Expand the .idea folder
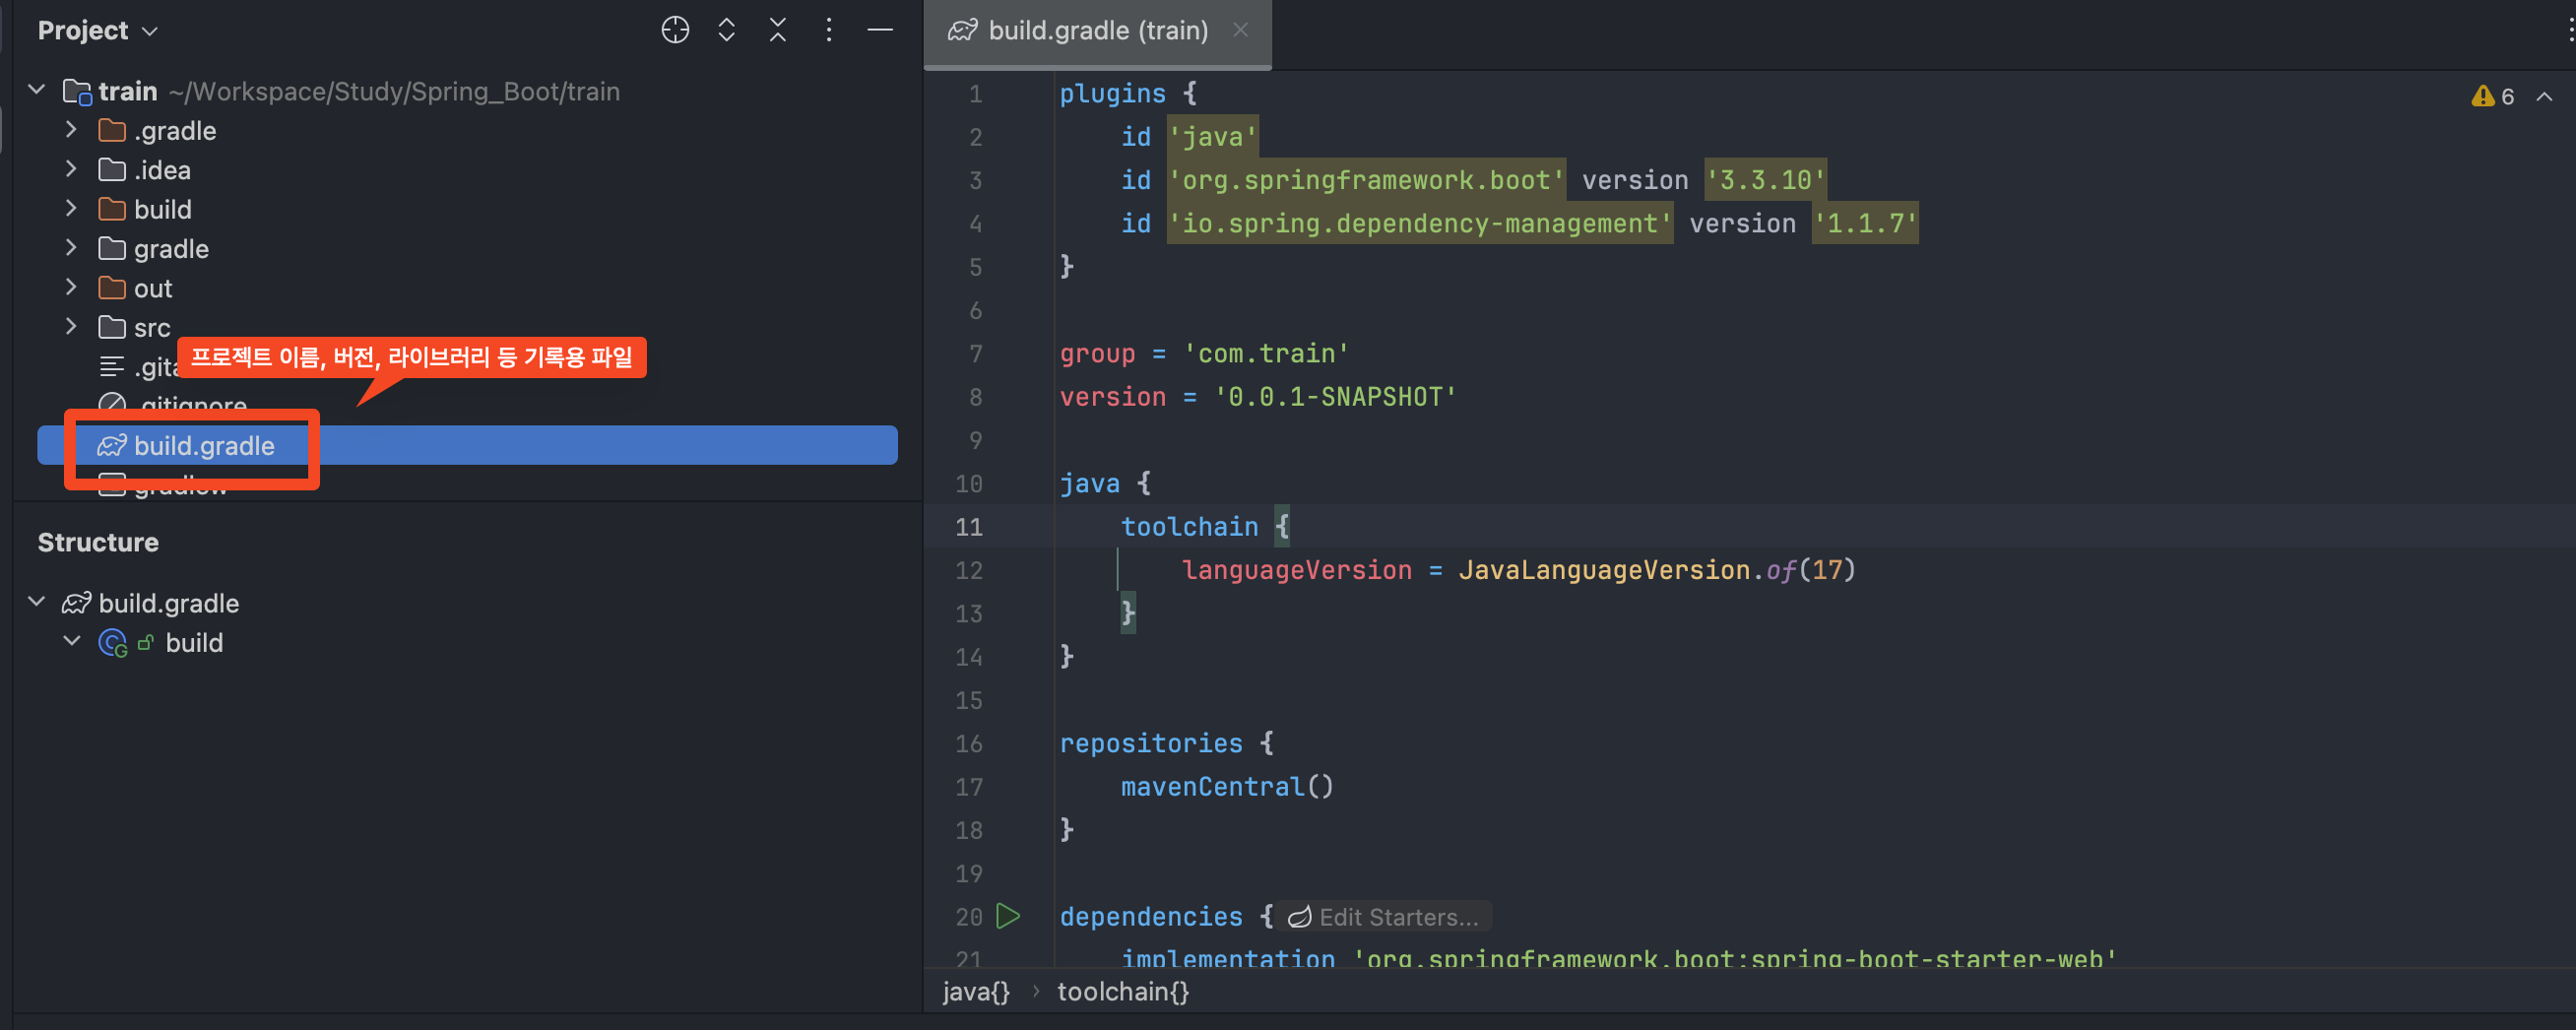 tap(70, 169)
